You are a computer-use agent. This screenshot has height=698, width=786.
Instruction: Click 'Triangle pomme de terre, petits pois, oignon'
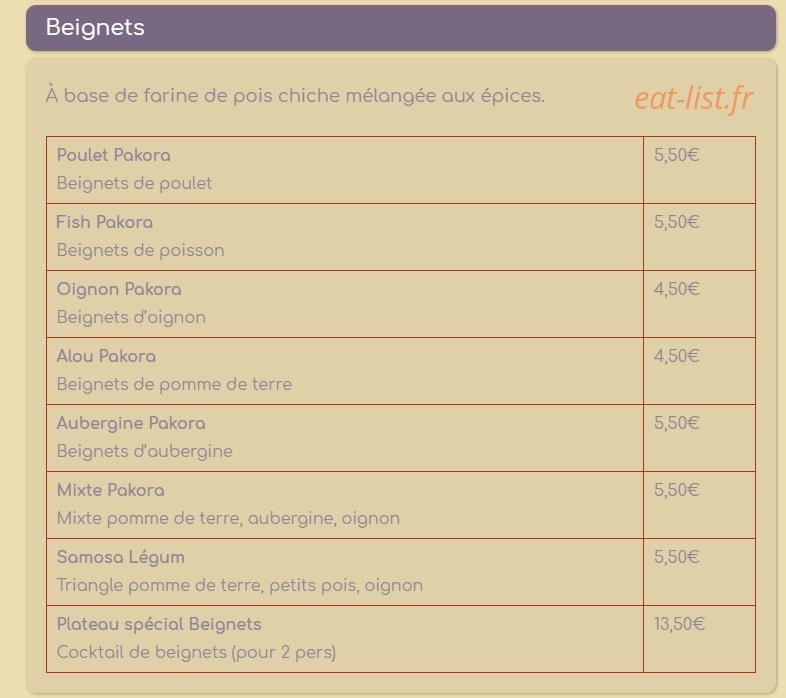click(240, 585)
